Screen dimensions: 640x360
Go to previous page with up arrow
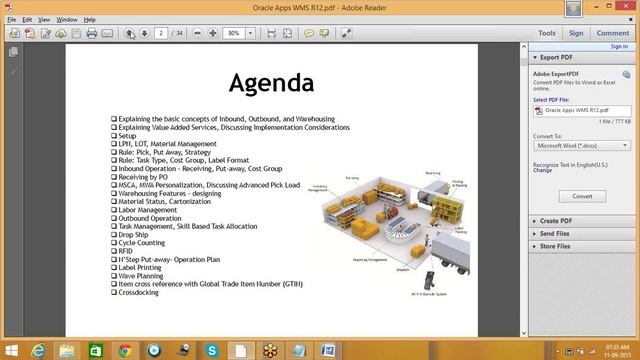coord(130,33)
